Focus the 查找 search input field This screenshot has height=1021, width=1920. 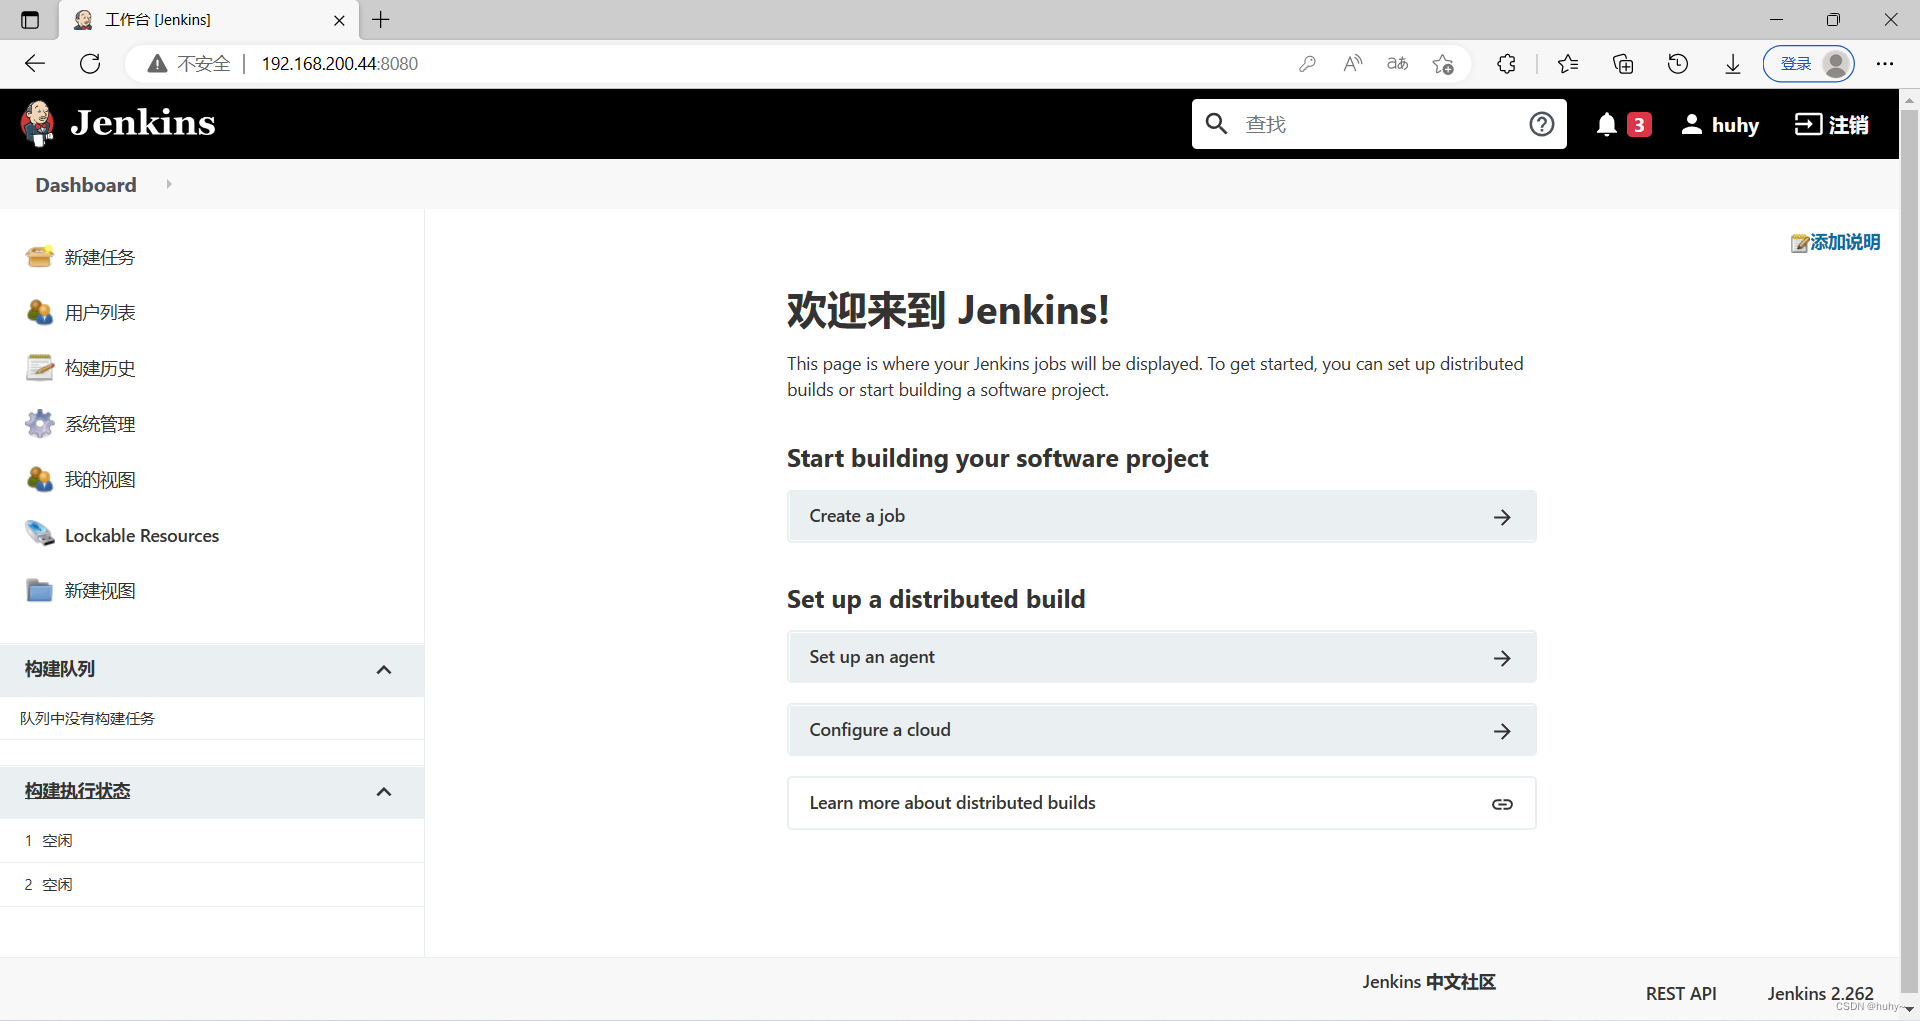(x=1380, y=124)
